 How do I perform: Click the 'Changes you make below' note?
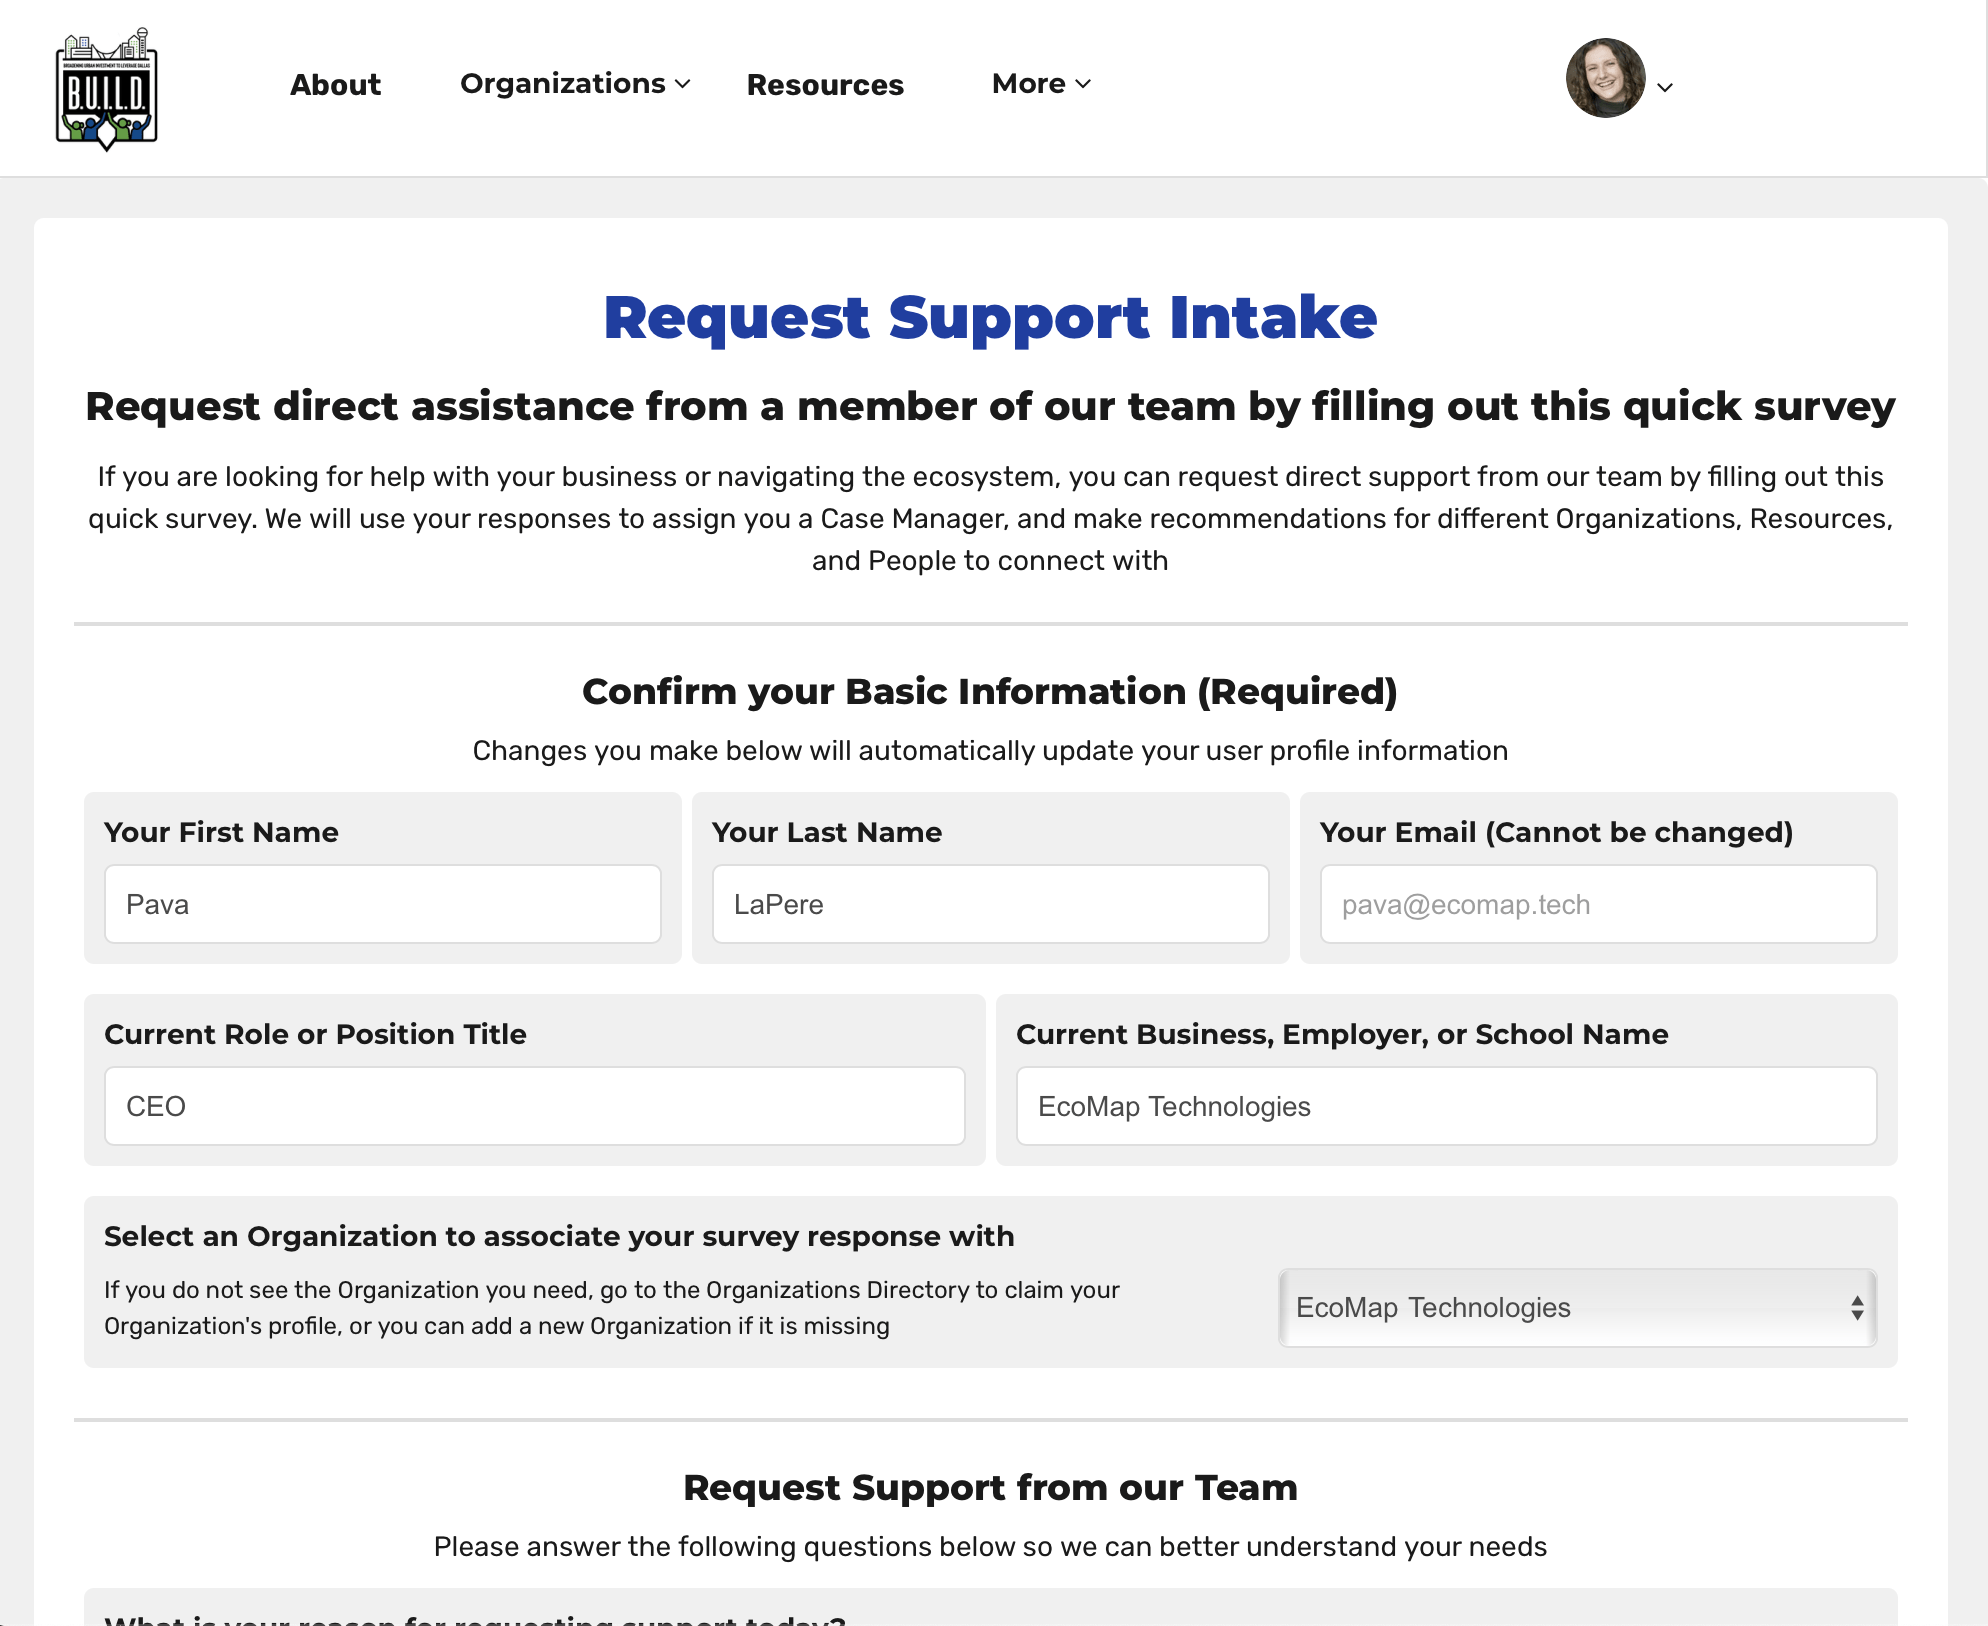click(x=990, y=751)
